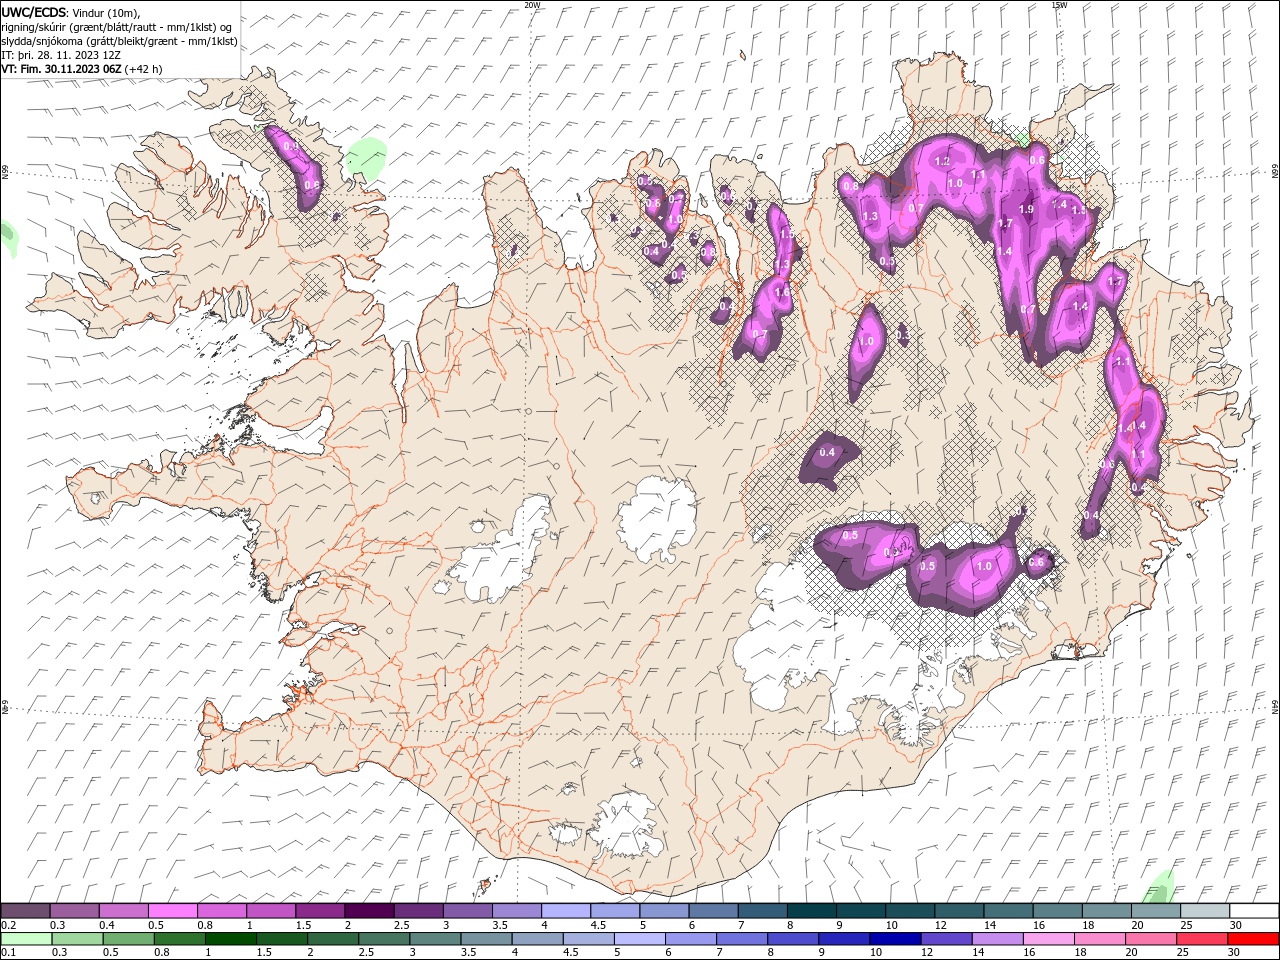Viewport: 1280px width, 960px height.
Task: Pick the deep blue swatch at 10 in the rain scale
Action: click(896, 939)
